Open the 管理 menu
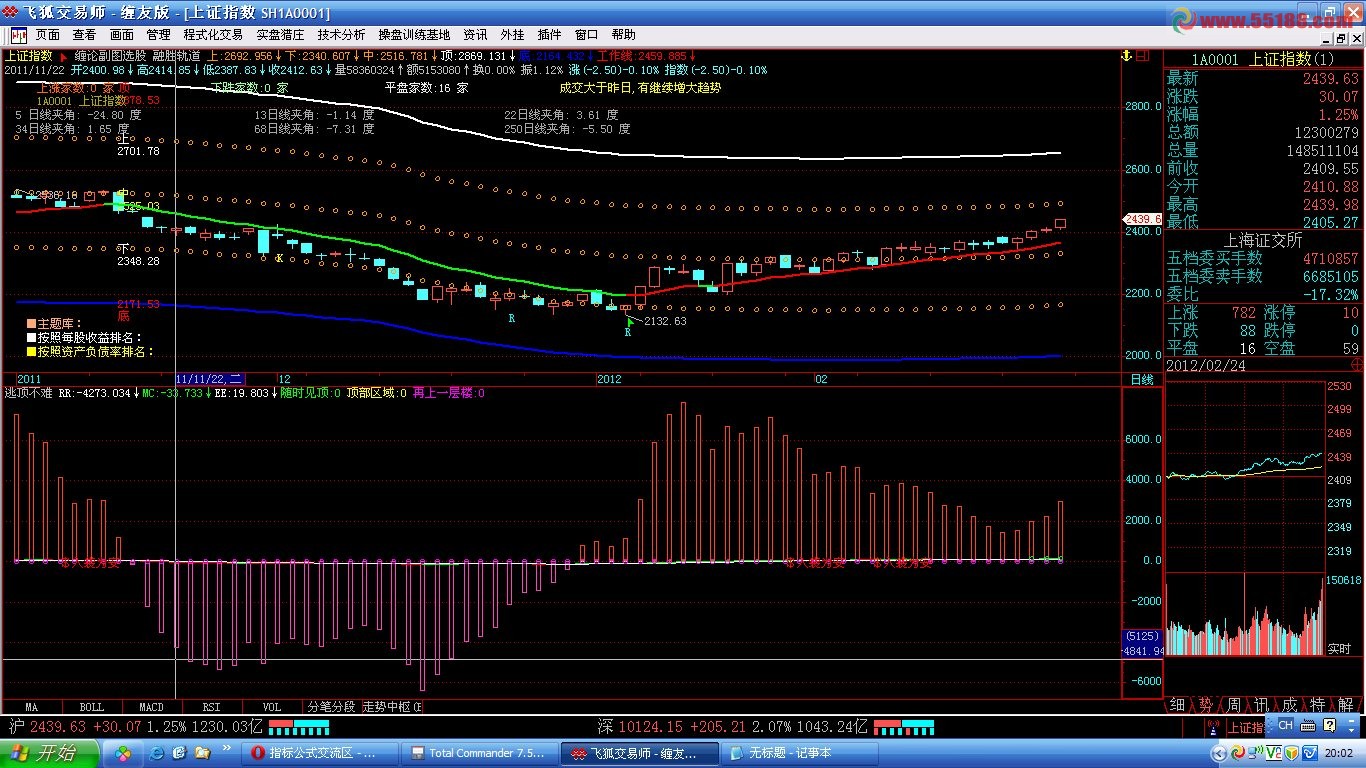This screenshot has width=1366, height=768. [x=158, y=35]
